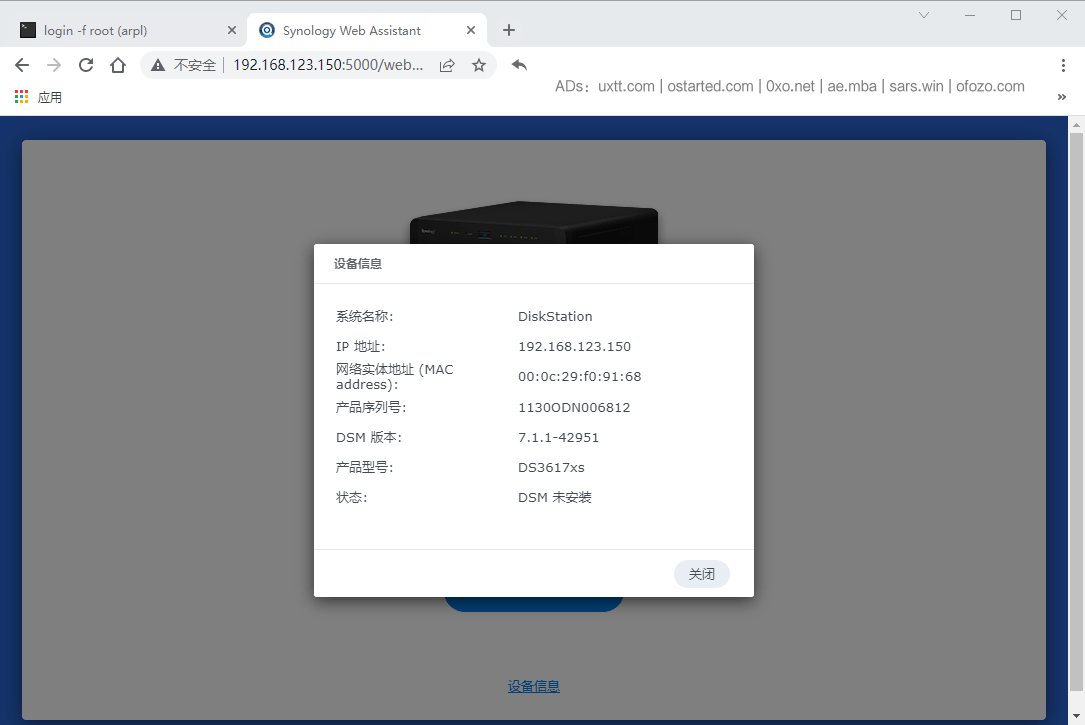The height and width of the screenshot is (725, 1085).
Task: Click the browser forward arrow
Action: pyautogui.click(x=54, y=65)
